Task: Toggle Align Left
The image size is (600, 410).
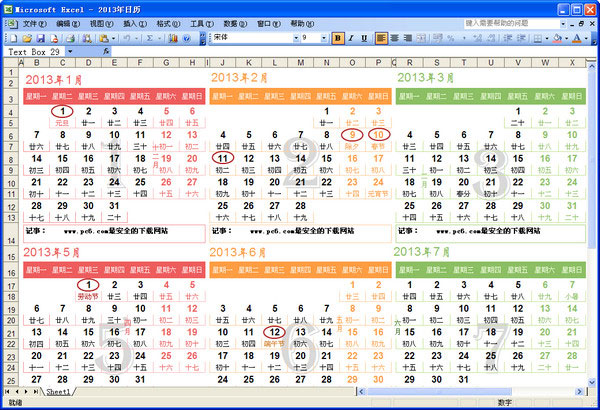Action: pos(381,38)
